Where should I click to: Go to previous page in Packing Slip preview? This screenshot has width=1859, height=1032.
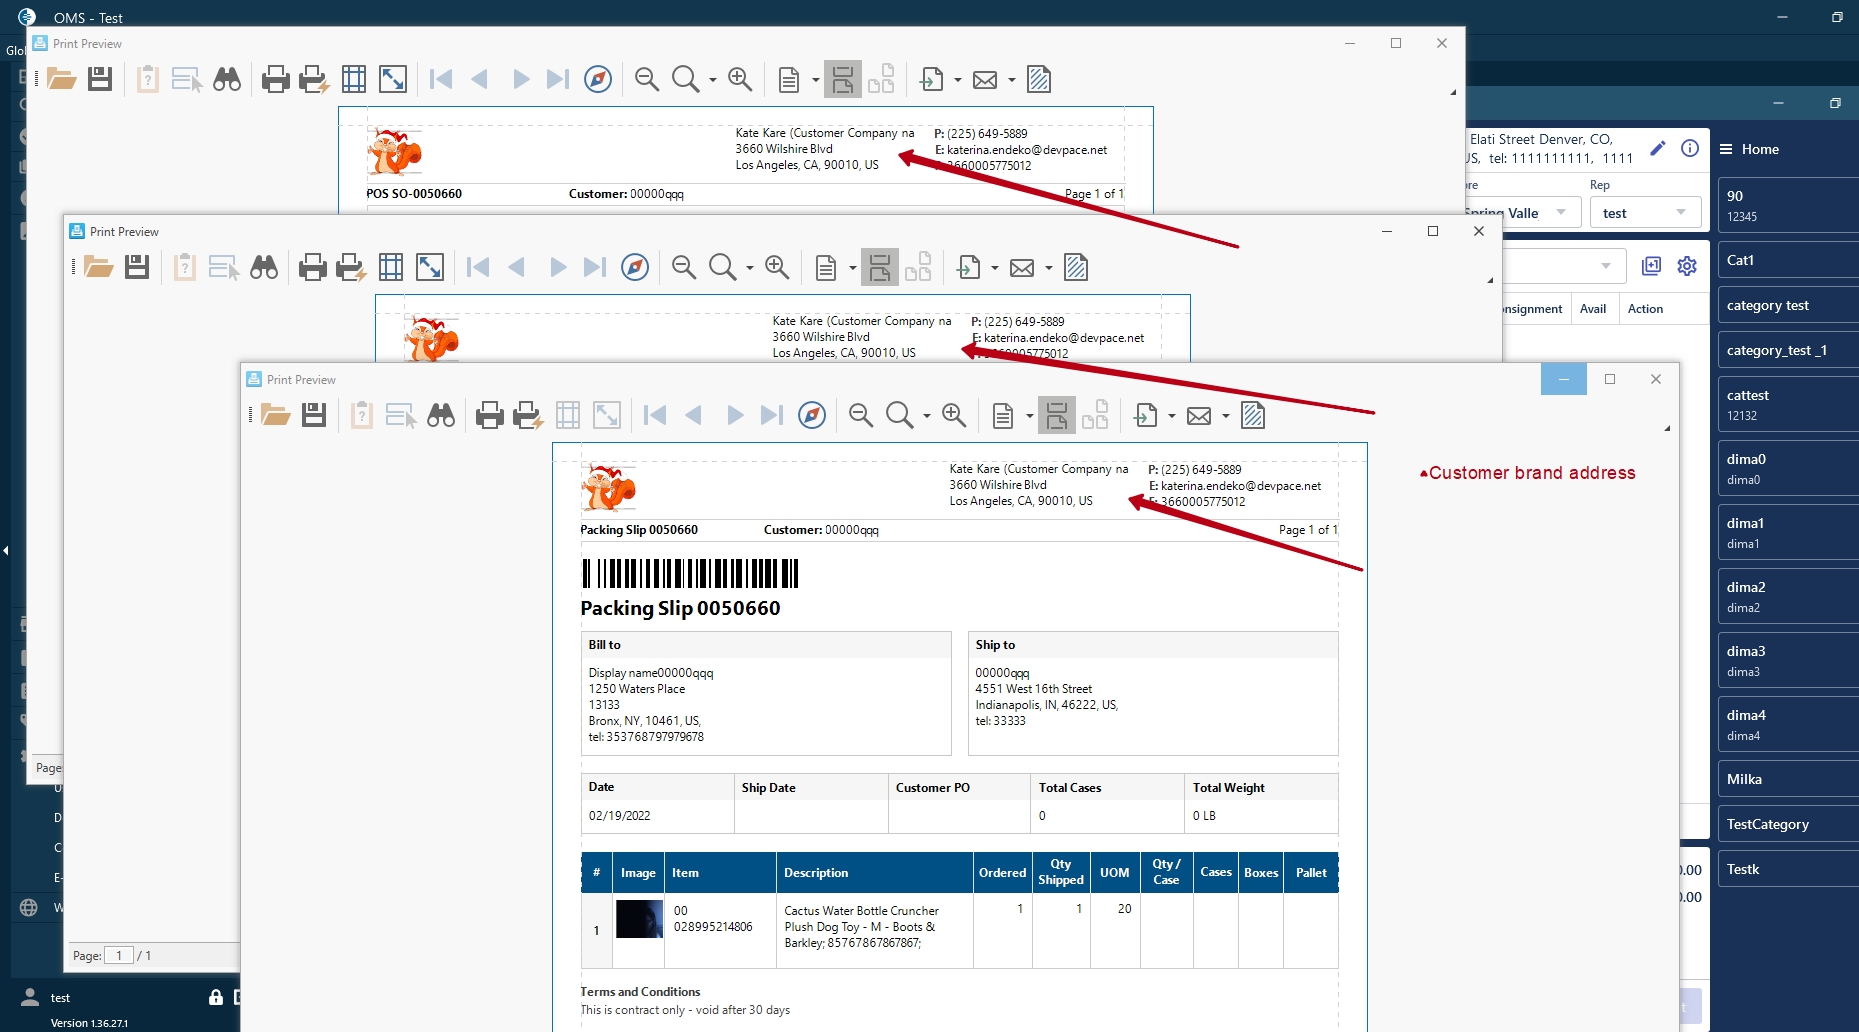point(694,415)
